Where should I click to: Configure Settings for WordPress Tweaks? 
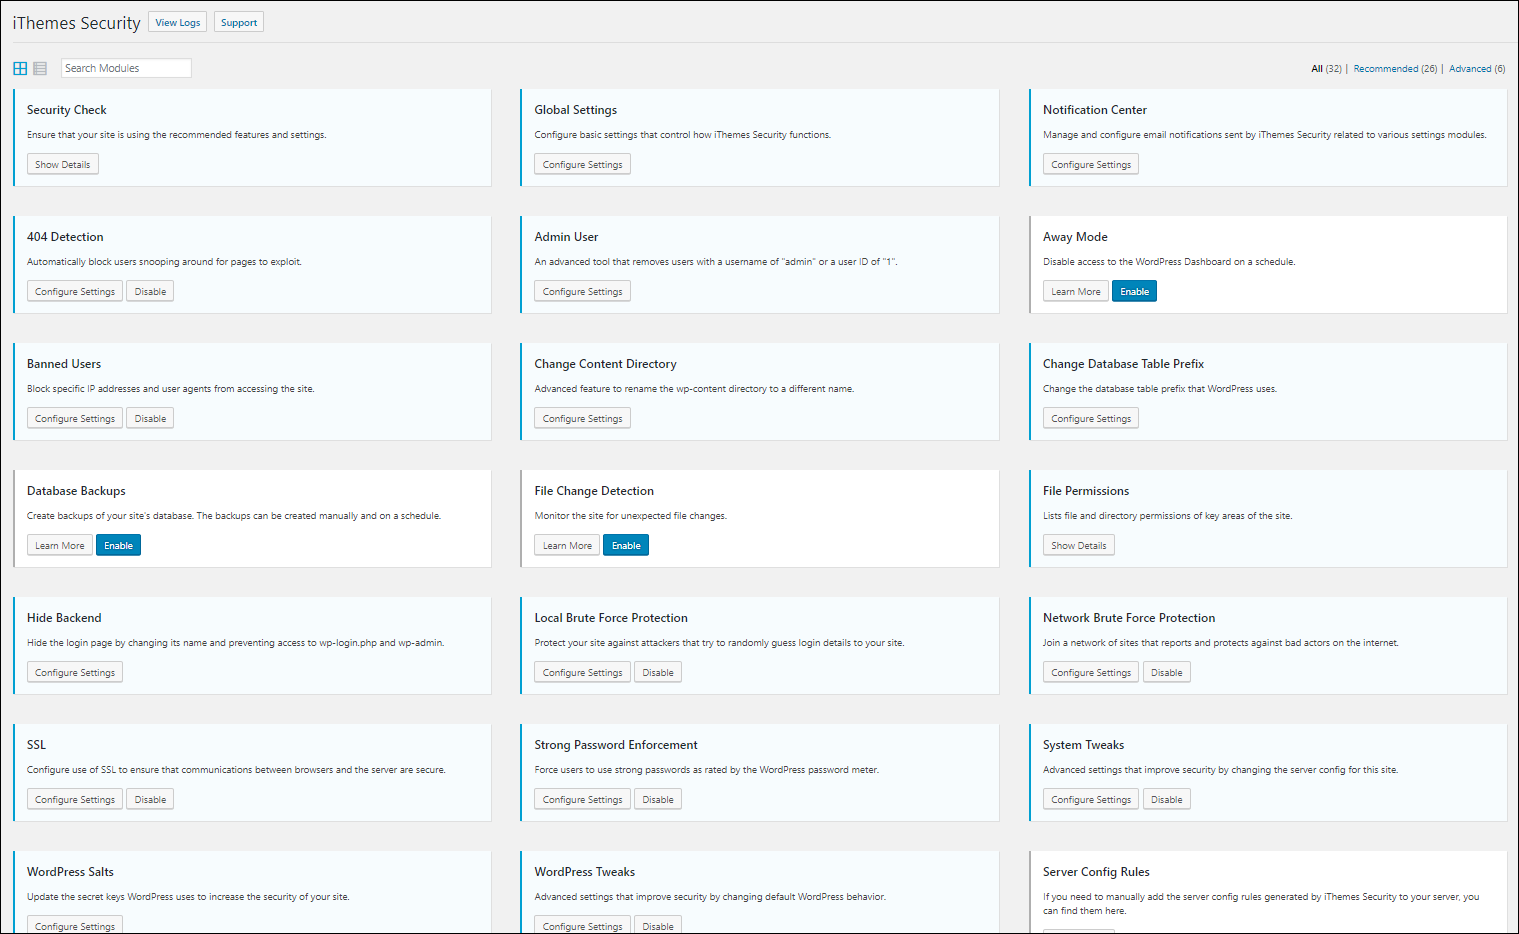pos(582,925)
